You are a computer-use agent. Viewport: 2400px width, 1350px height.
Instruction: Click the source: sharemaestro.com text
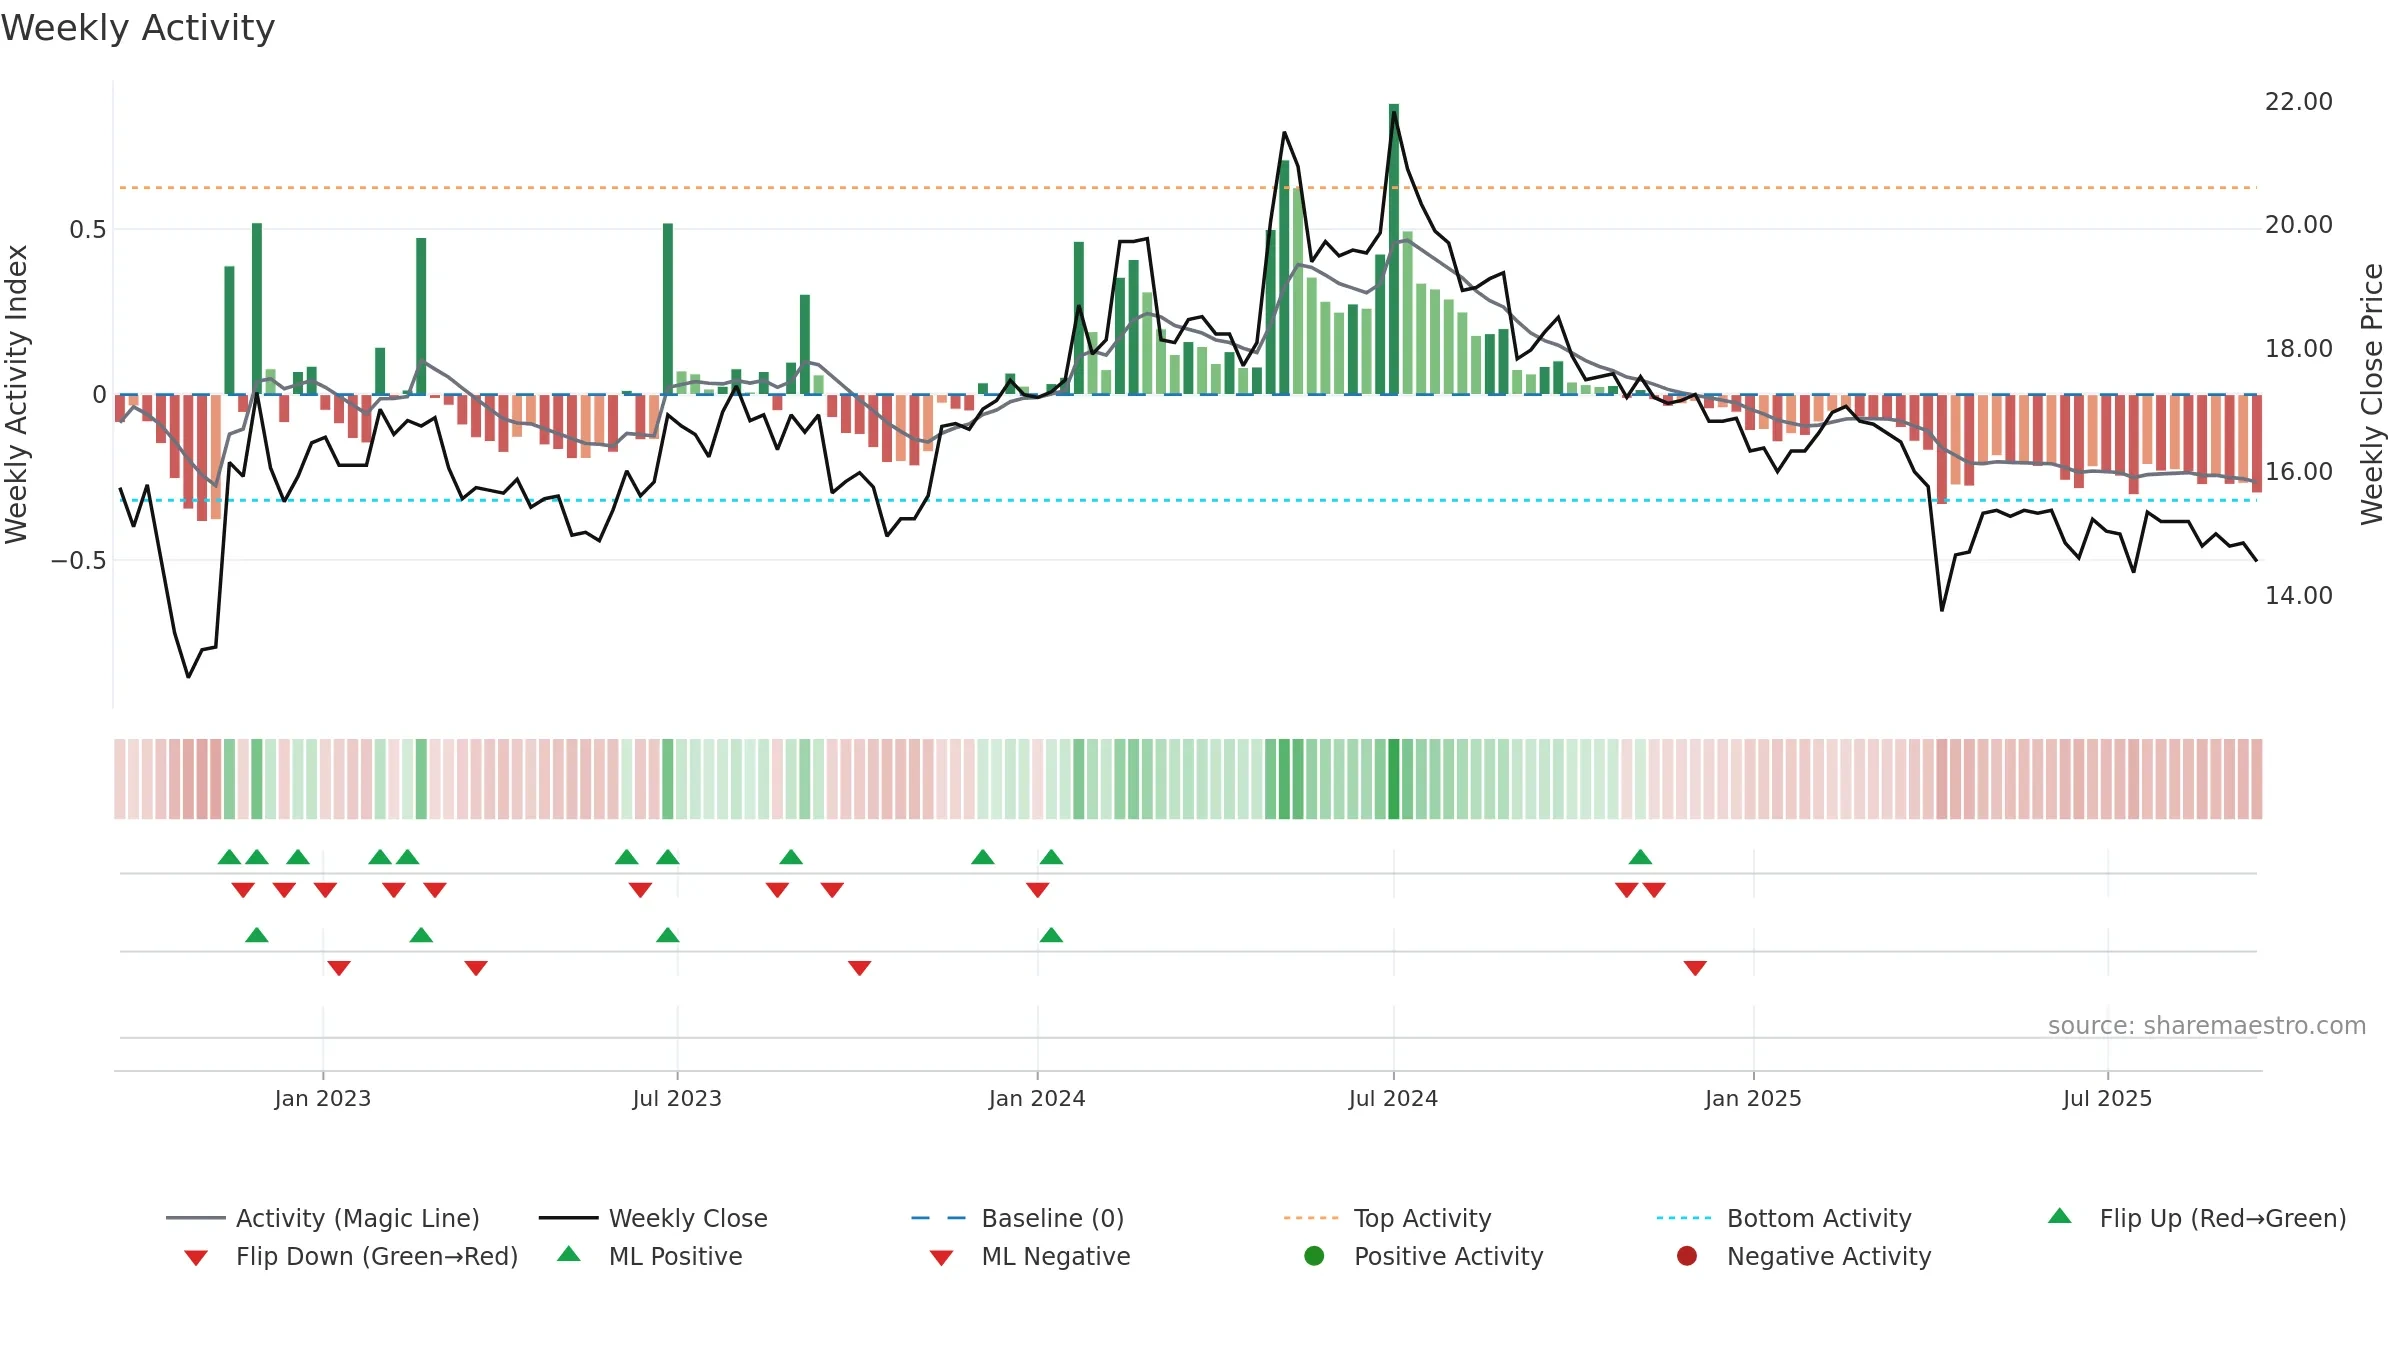pyautogui.click(x=2207, y=1026)
